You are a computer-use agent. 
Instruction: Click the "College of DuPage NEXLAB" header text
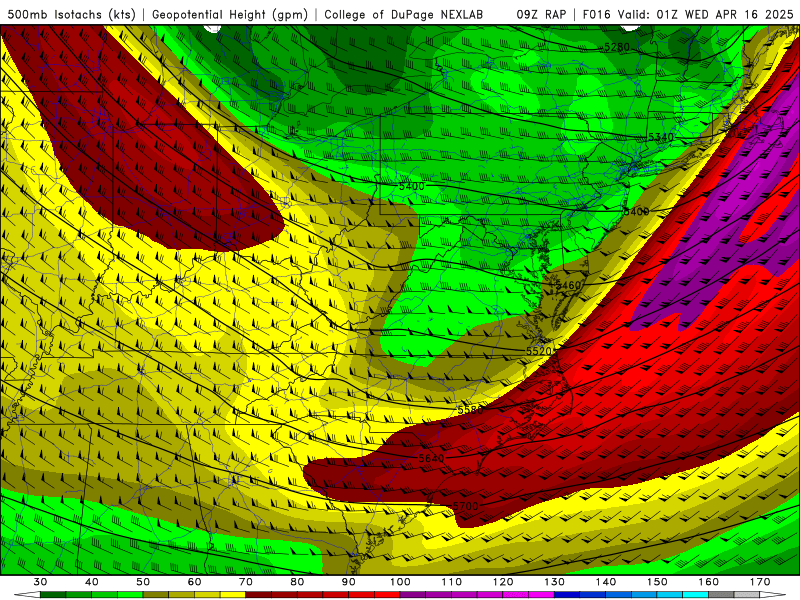click(404, 15)
